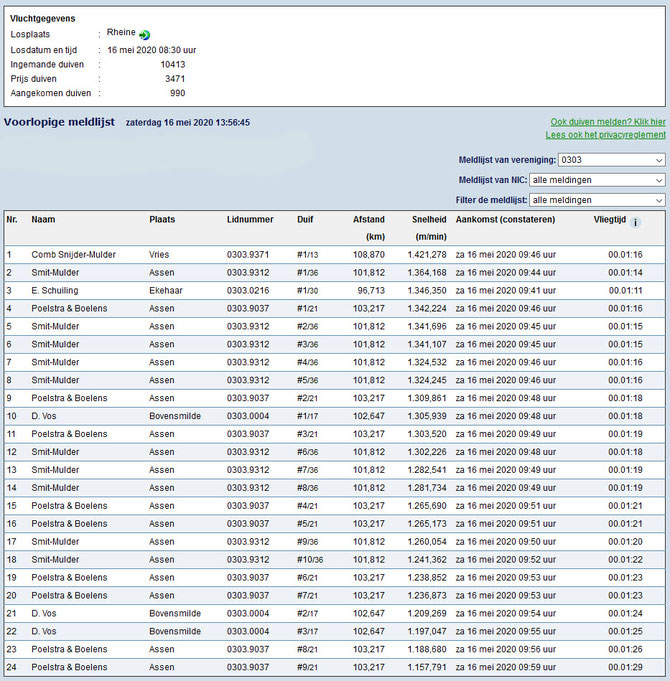The image size is (670, 681).
Task: Open the 'Lees ook het privacyreglement' link
Action: point(605,135)
